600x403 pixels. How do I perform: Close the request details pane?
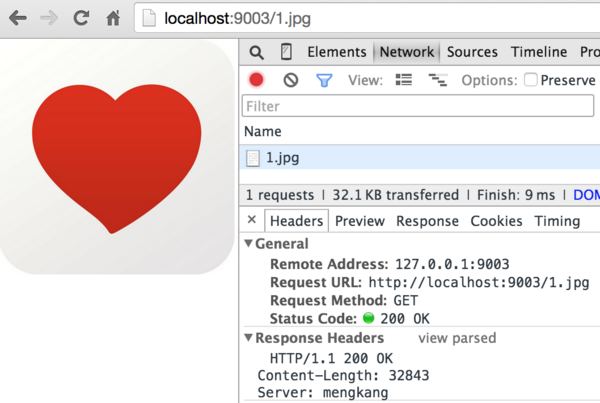click(252, 220)
